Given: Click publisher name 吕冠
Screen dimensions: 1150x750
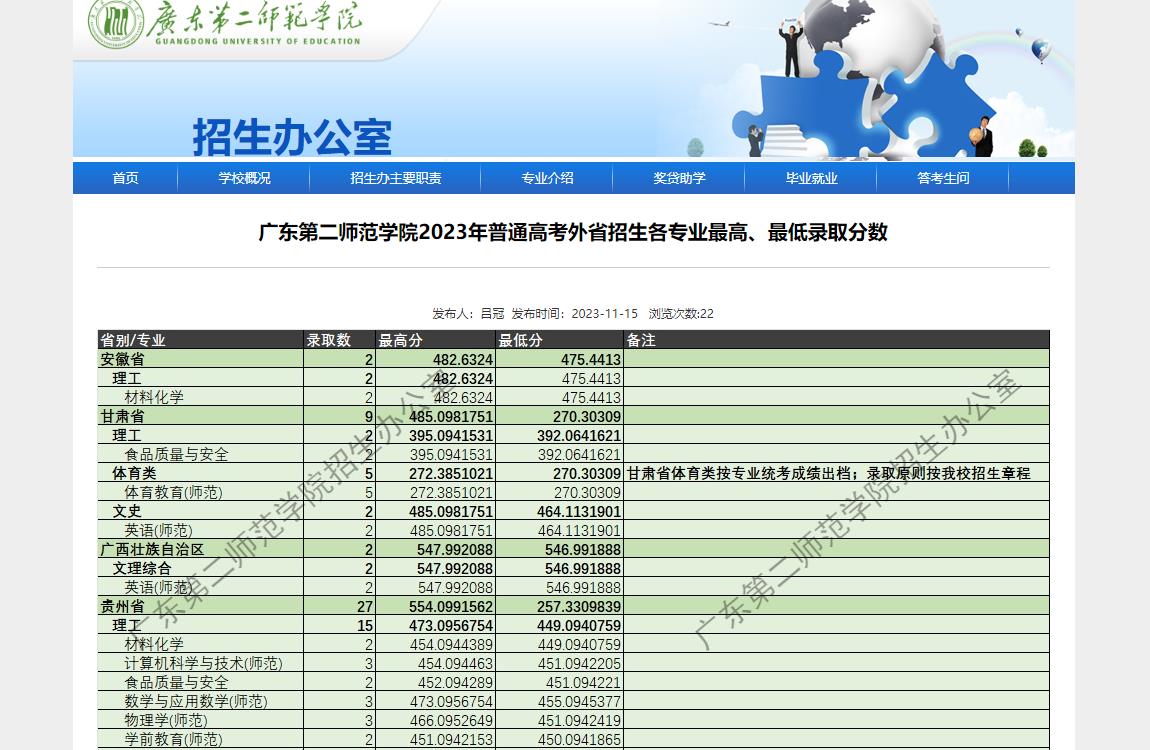Looking at the screenshot, I should [x=492, y=314].
